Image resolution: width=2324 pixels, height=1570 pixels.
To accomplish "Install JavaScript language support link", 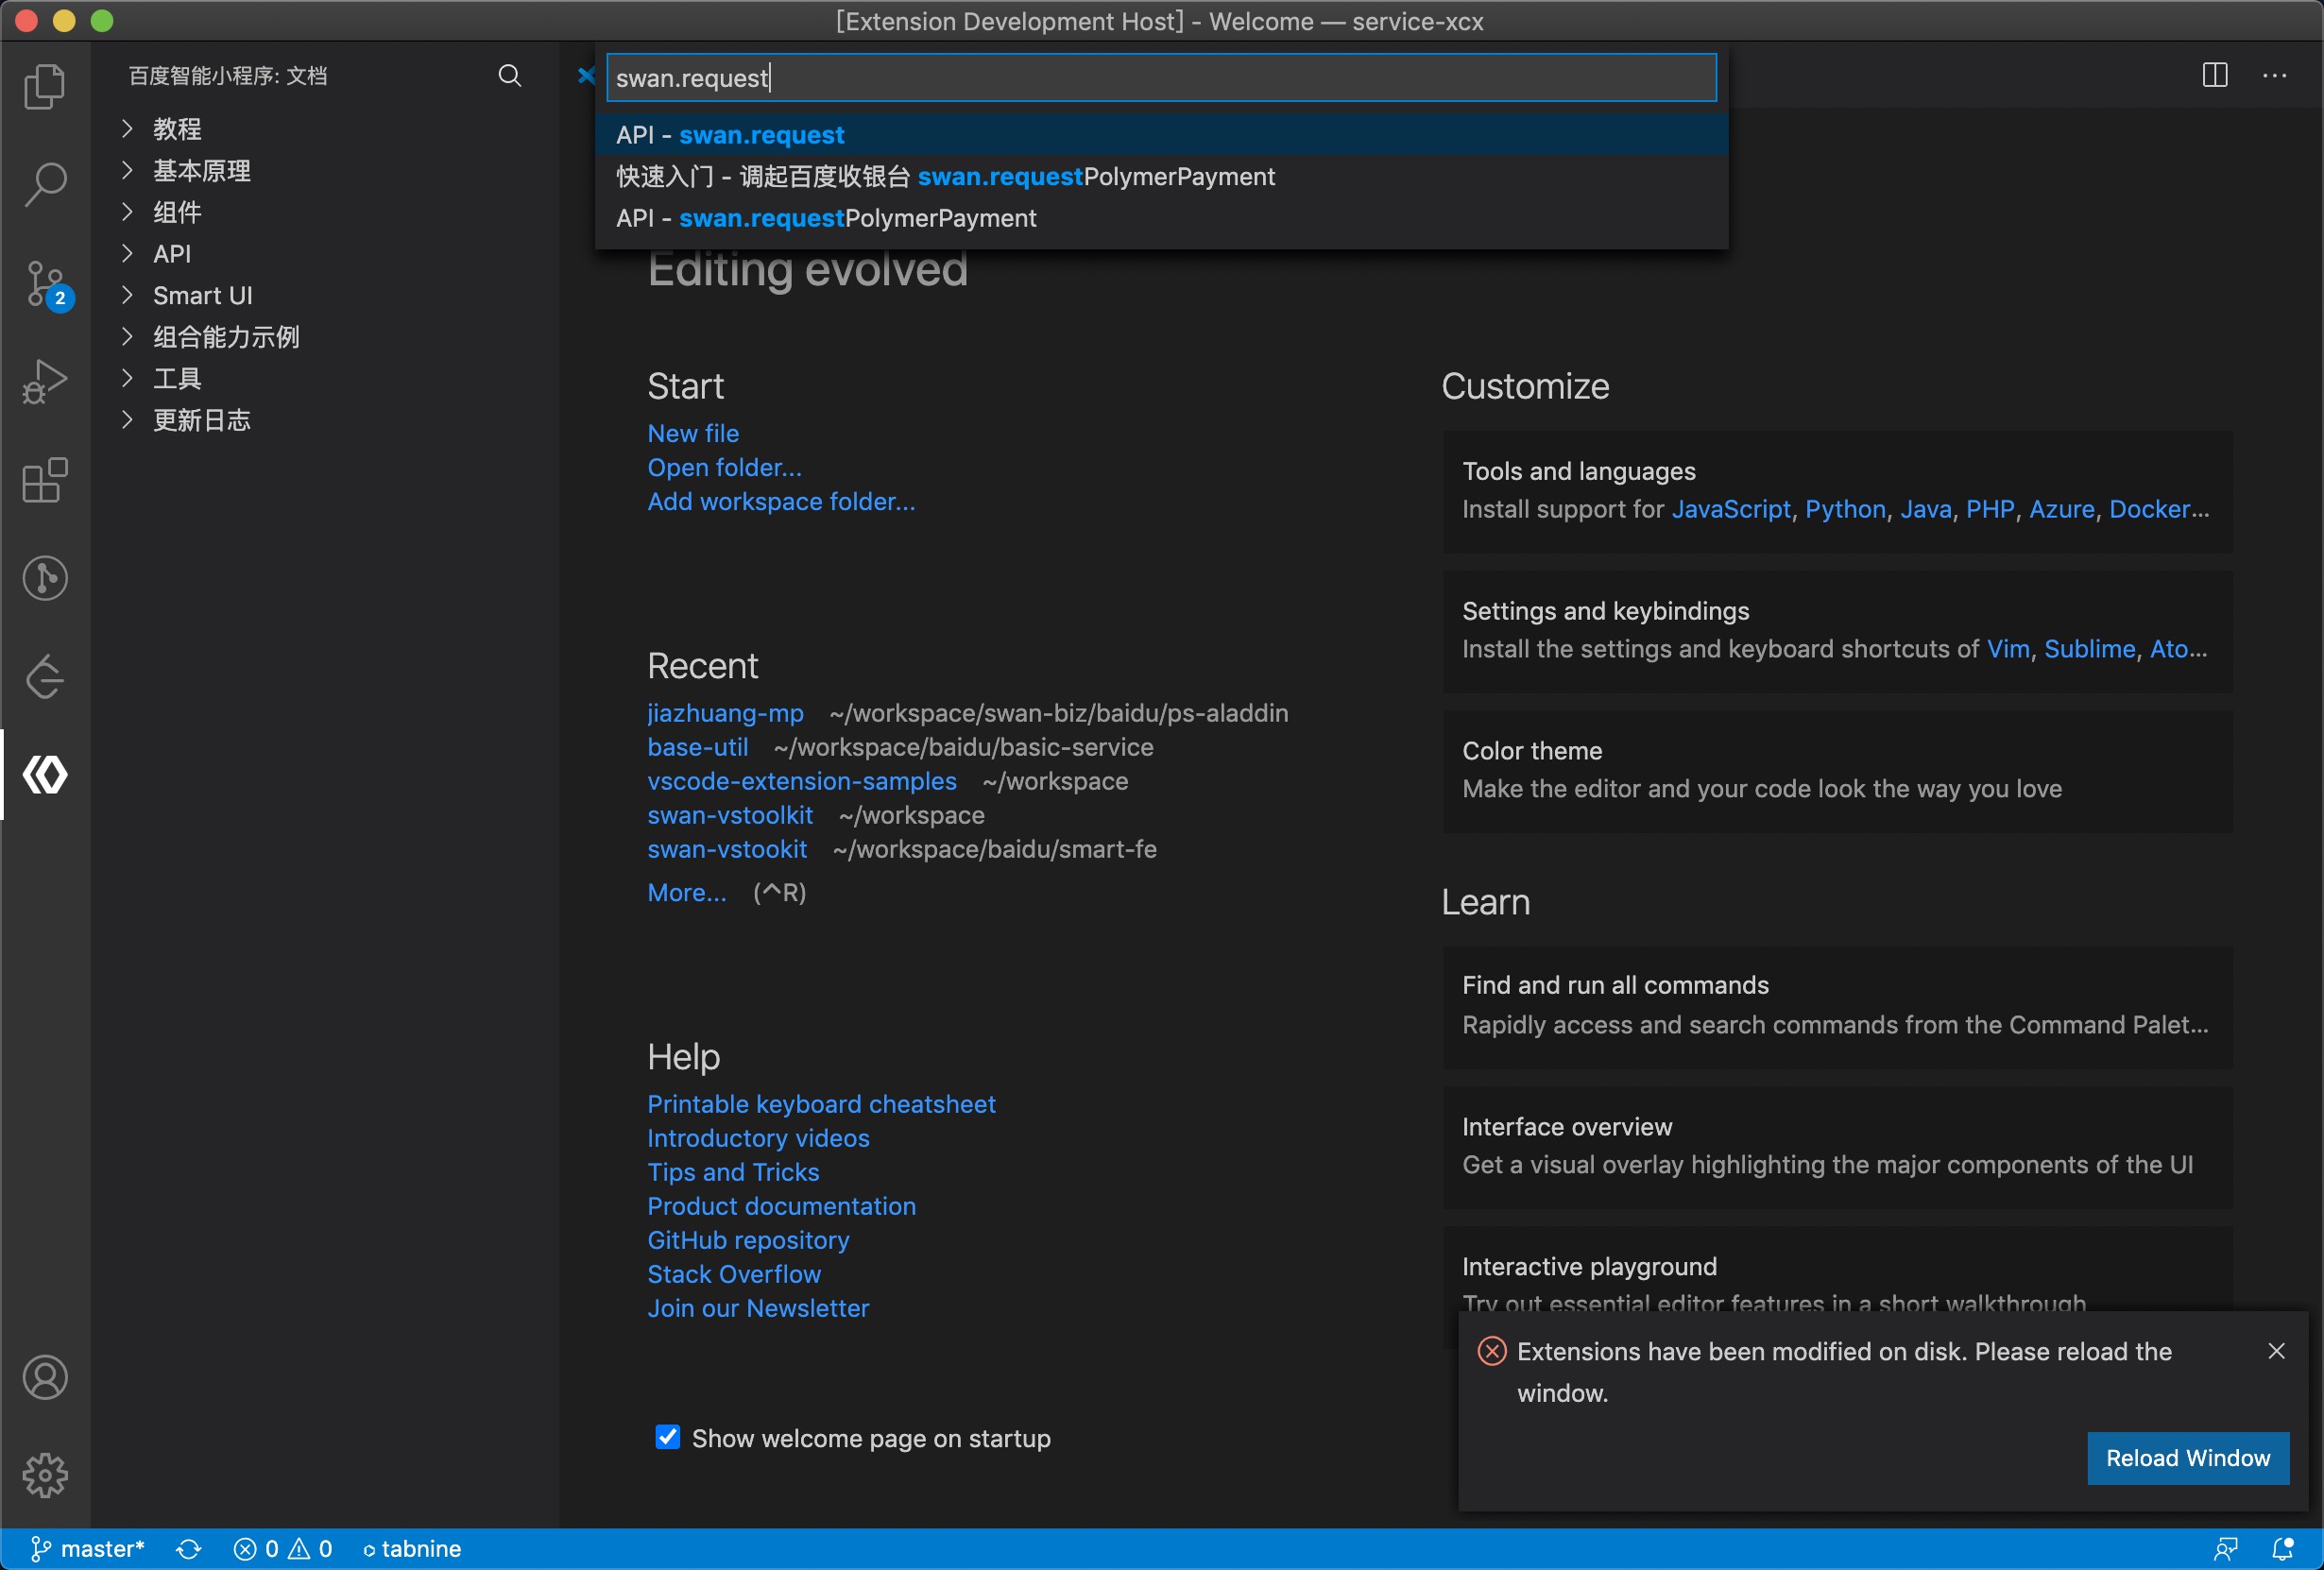I will [x=1731, y=509].
